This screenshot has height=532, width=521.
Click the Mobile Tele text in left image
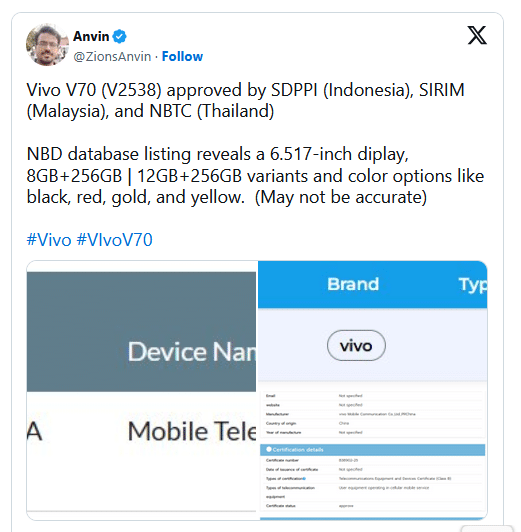tap(192, 431)
